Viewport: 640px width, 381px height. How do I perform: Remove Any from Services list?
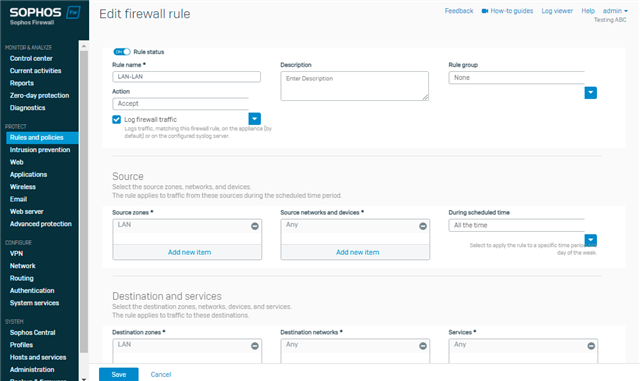[591, 346]
